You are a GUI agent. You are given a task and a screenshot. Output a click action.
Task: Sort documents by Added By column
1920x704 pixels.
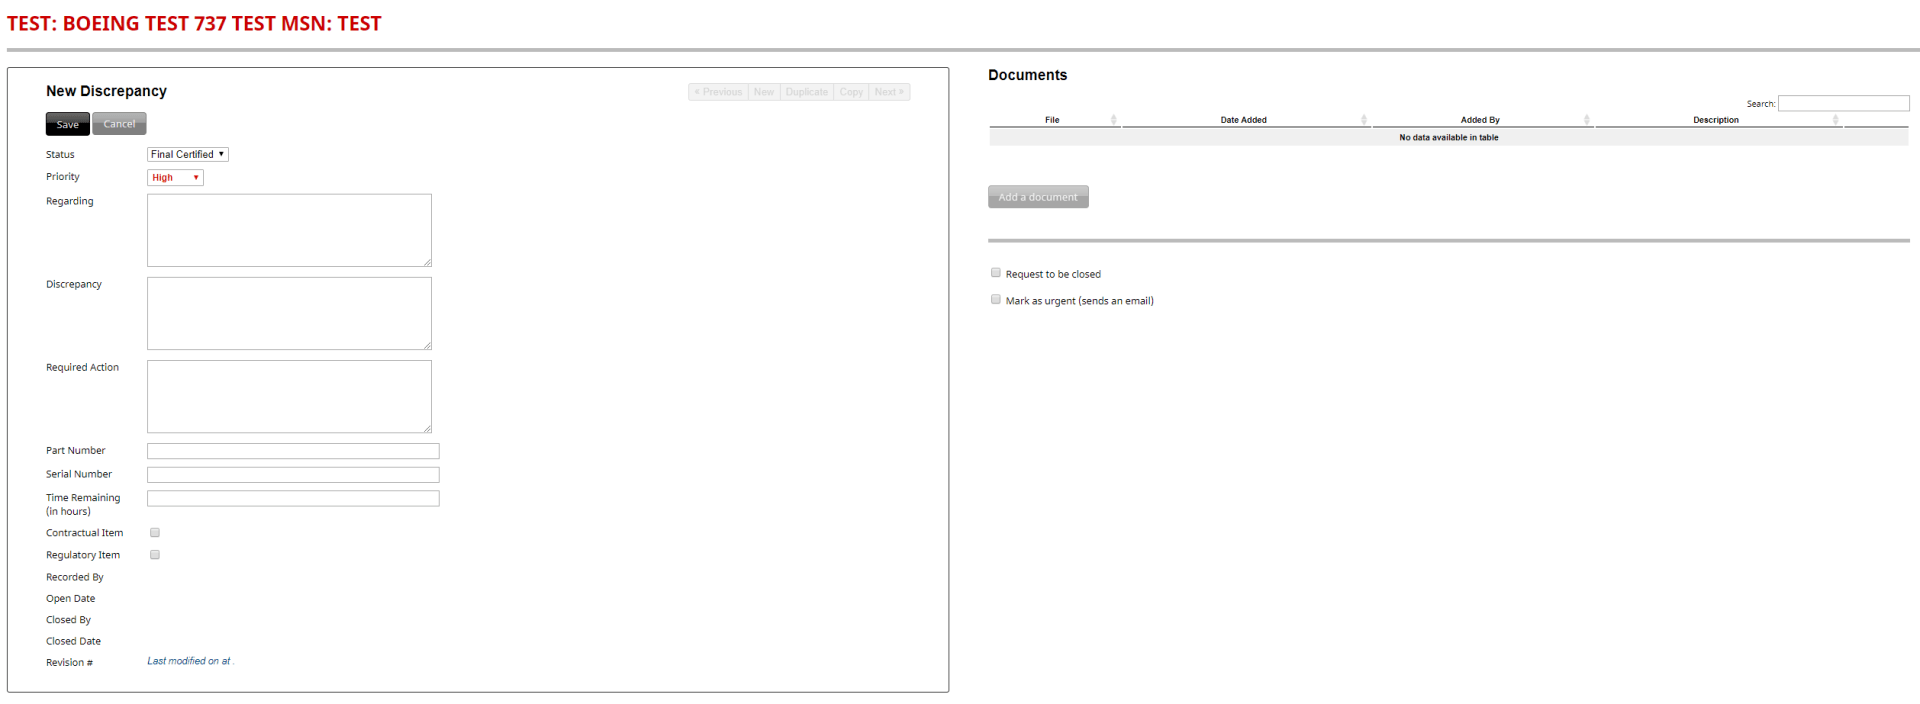click(1482, 120)
